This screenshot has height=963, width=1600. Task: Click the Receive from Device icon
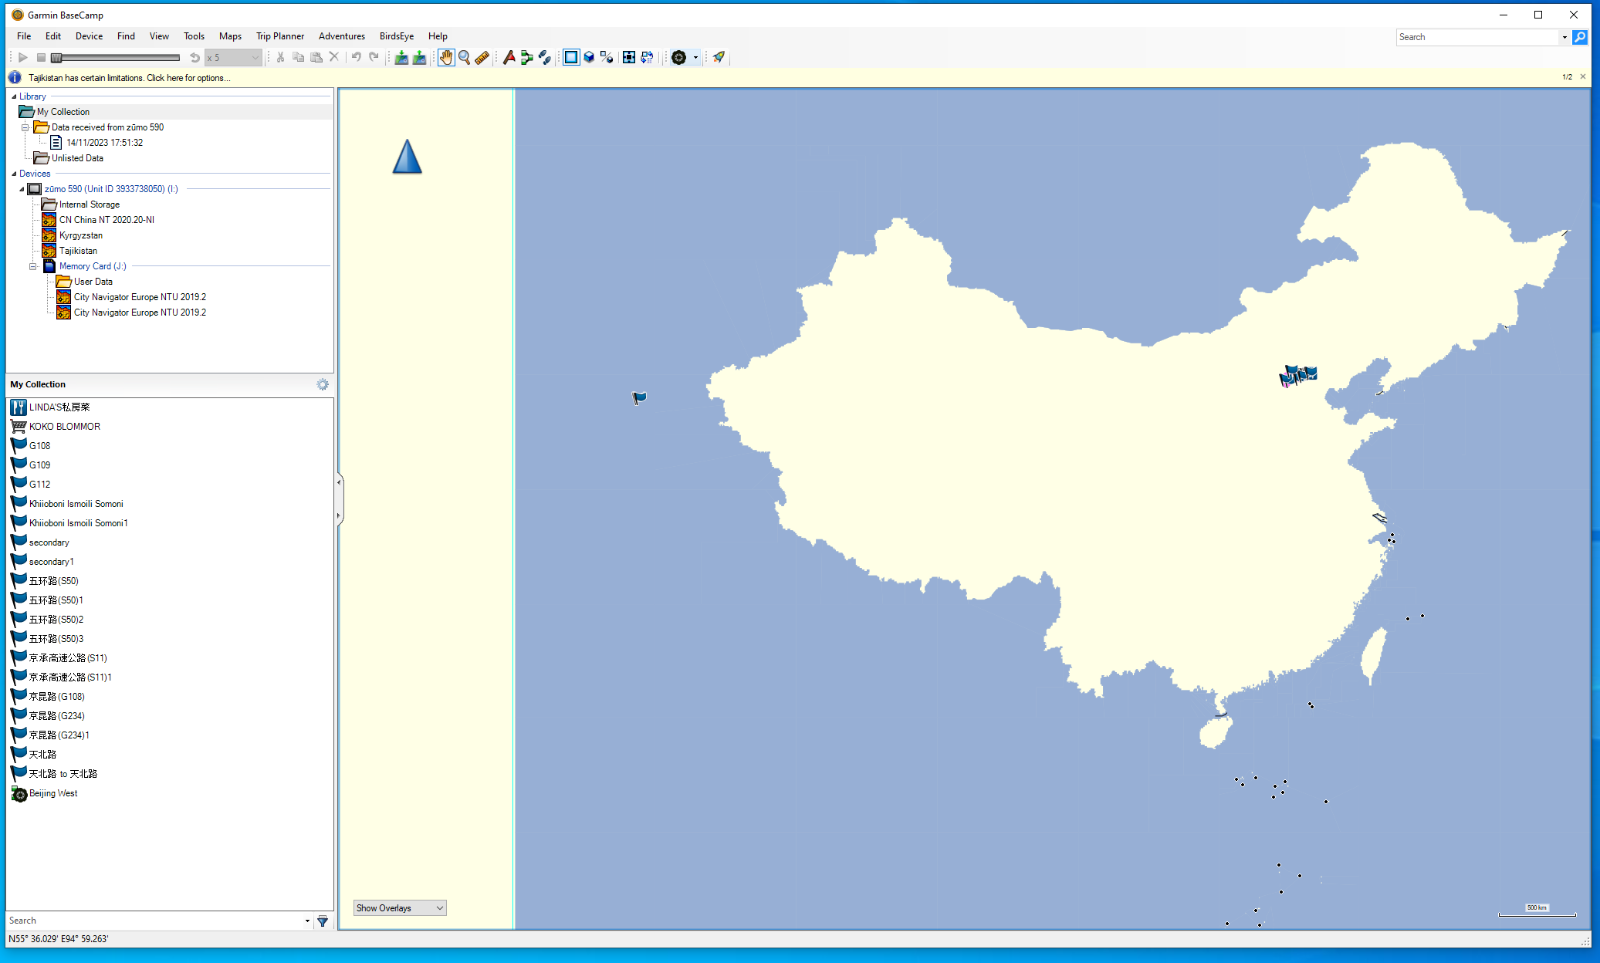pos(419,57)
